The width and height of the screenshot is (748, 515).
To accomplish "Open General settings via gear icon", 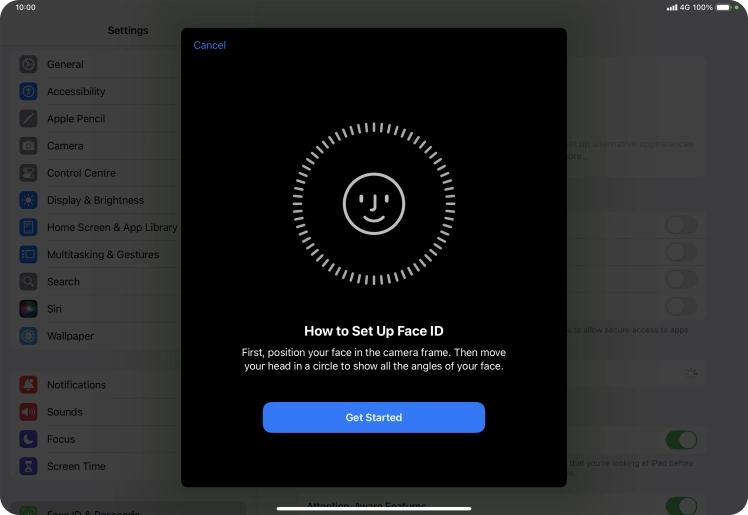I will (x=28, y=64).
